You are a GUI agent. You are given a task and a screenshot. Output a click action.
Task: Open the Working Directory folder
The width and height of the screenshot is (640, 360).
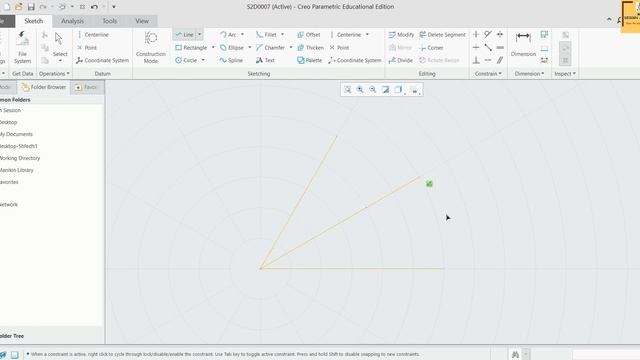(20, 158)
